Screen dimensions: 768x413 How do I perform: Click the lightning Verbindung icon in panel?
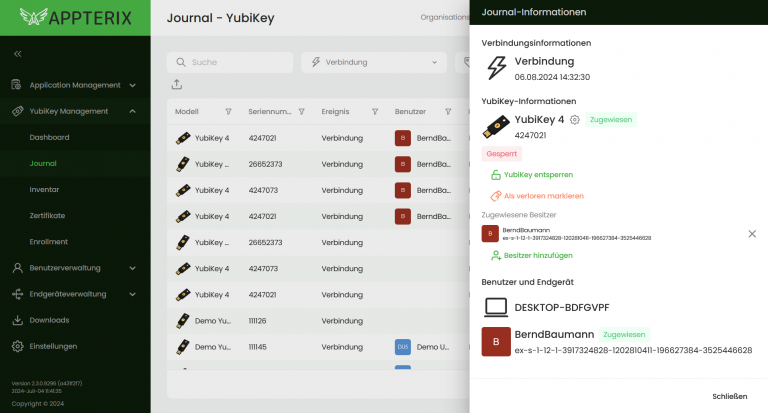(x=496, y=68)
